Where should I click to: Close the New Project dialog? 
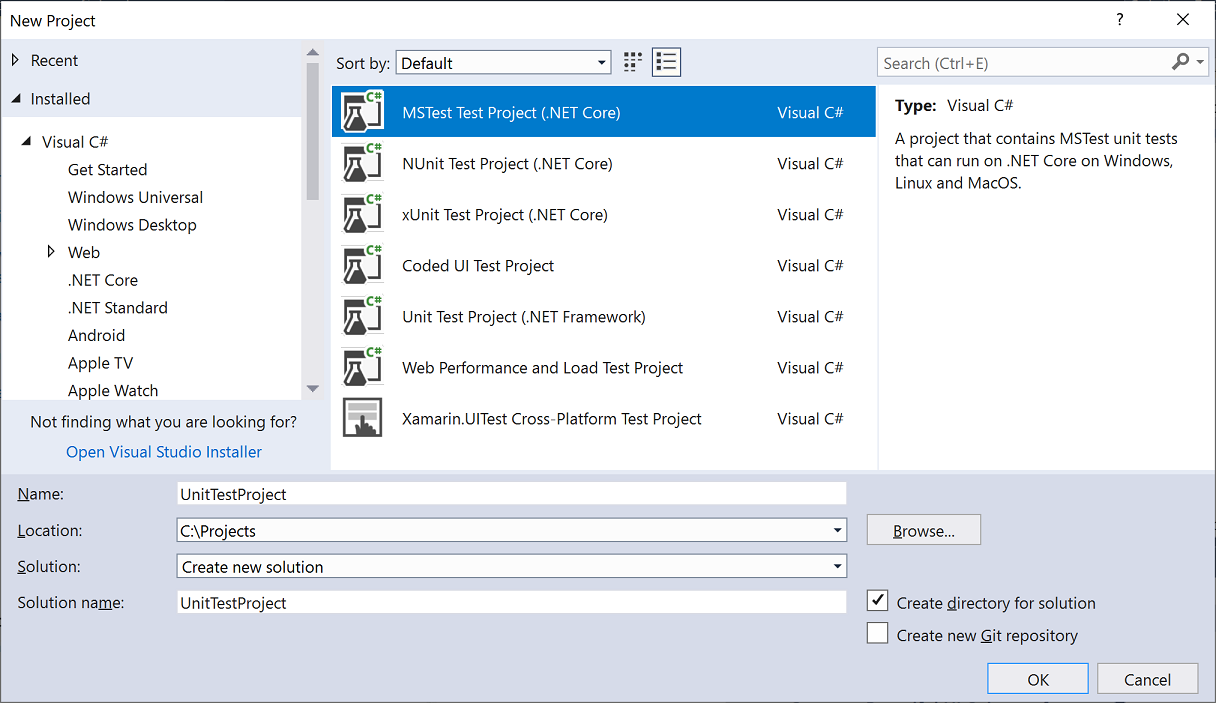tap(1184, 20)
